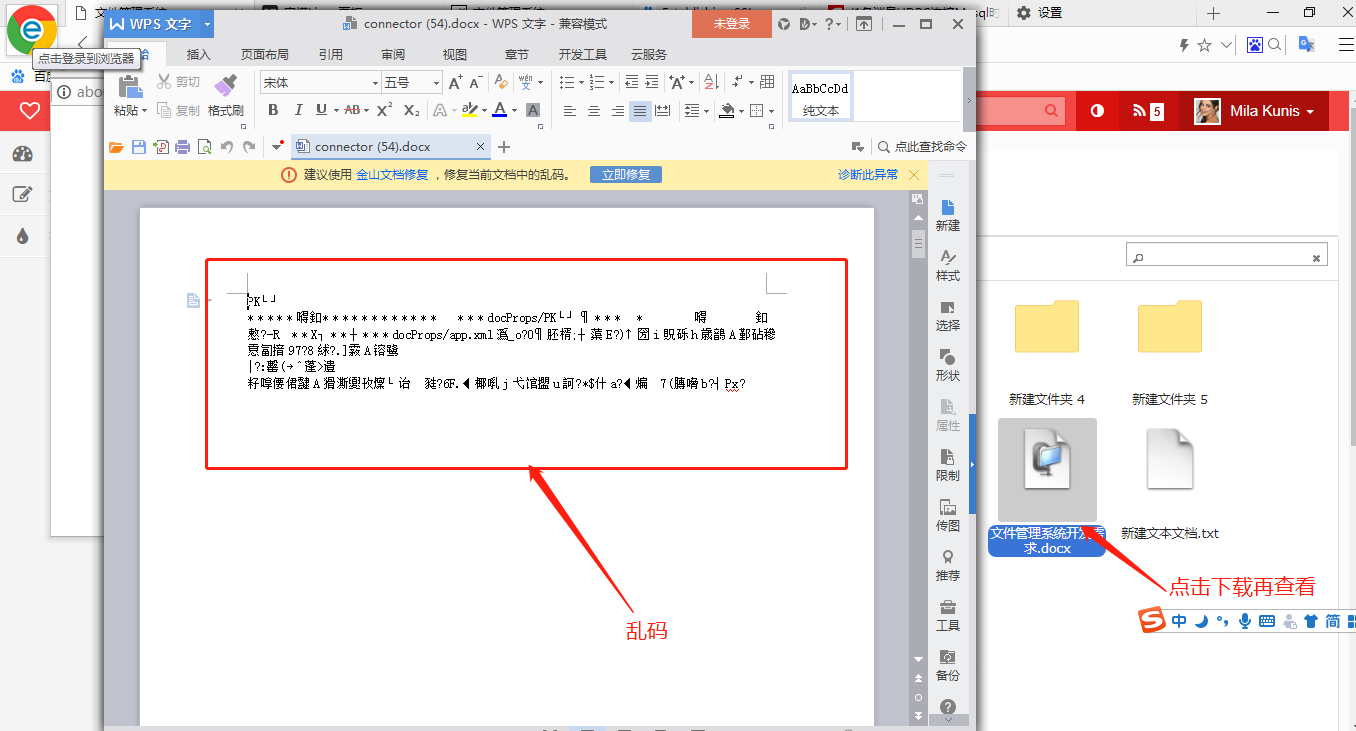
Task: Toggle italic formatting in WPS ribbon
Action: pyautogui.click(x=298, y=110)
